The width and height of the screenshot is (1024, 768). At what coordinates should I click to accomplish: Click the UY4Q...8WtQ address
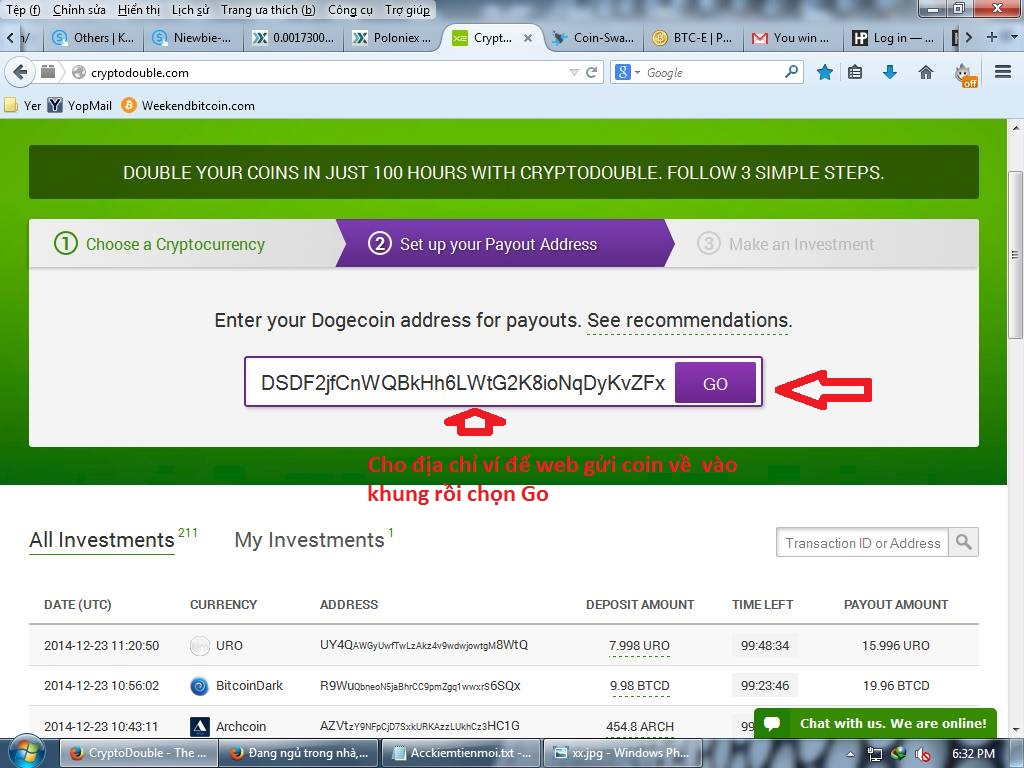[x=423, y=645]
